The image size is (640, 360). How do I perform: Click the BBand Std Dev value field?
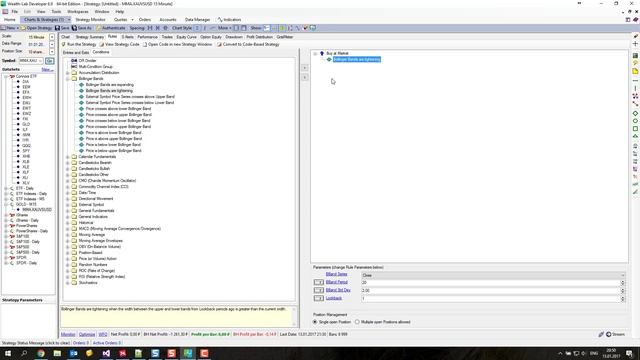(490, 290)
